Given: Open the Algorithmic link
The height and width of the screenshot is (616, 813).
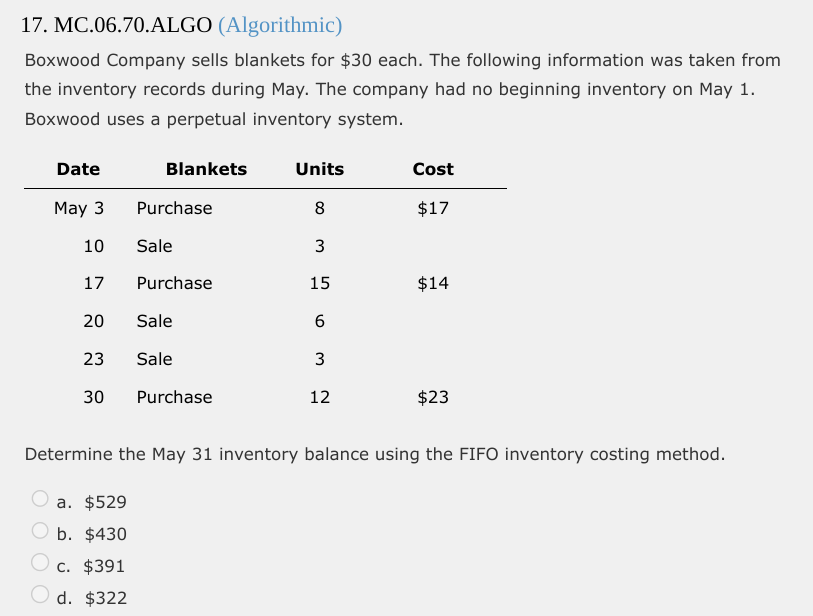Looking at the screenshot, I should tap(281, 25).
